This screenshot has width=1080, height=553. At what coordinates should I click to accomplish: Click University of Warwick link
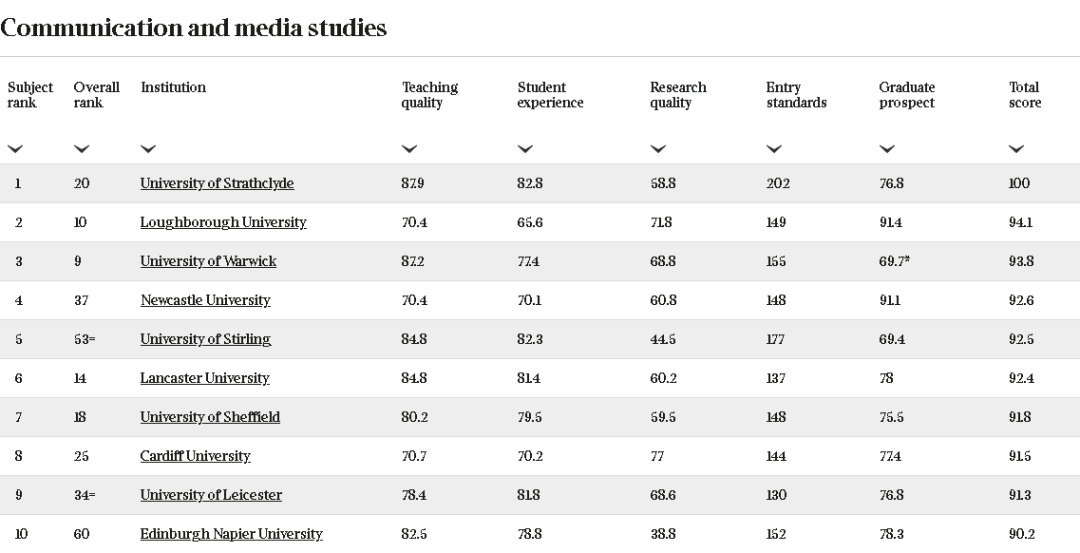pos(208,261)
